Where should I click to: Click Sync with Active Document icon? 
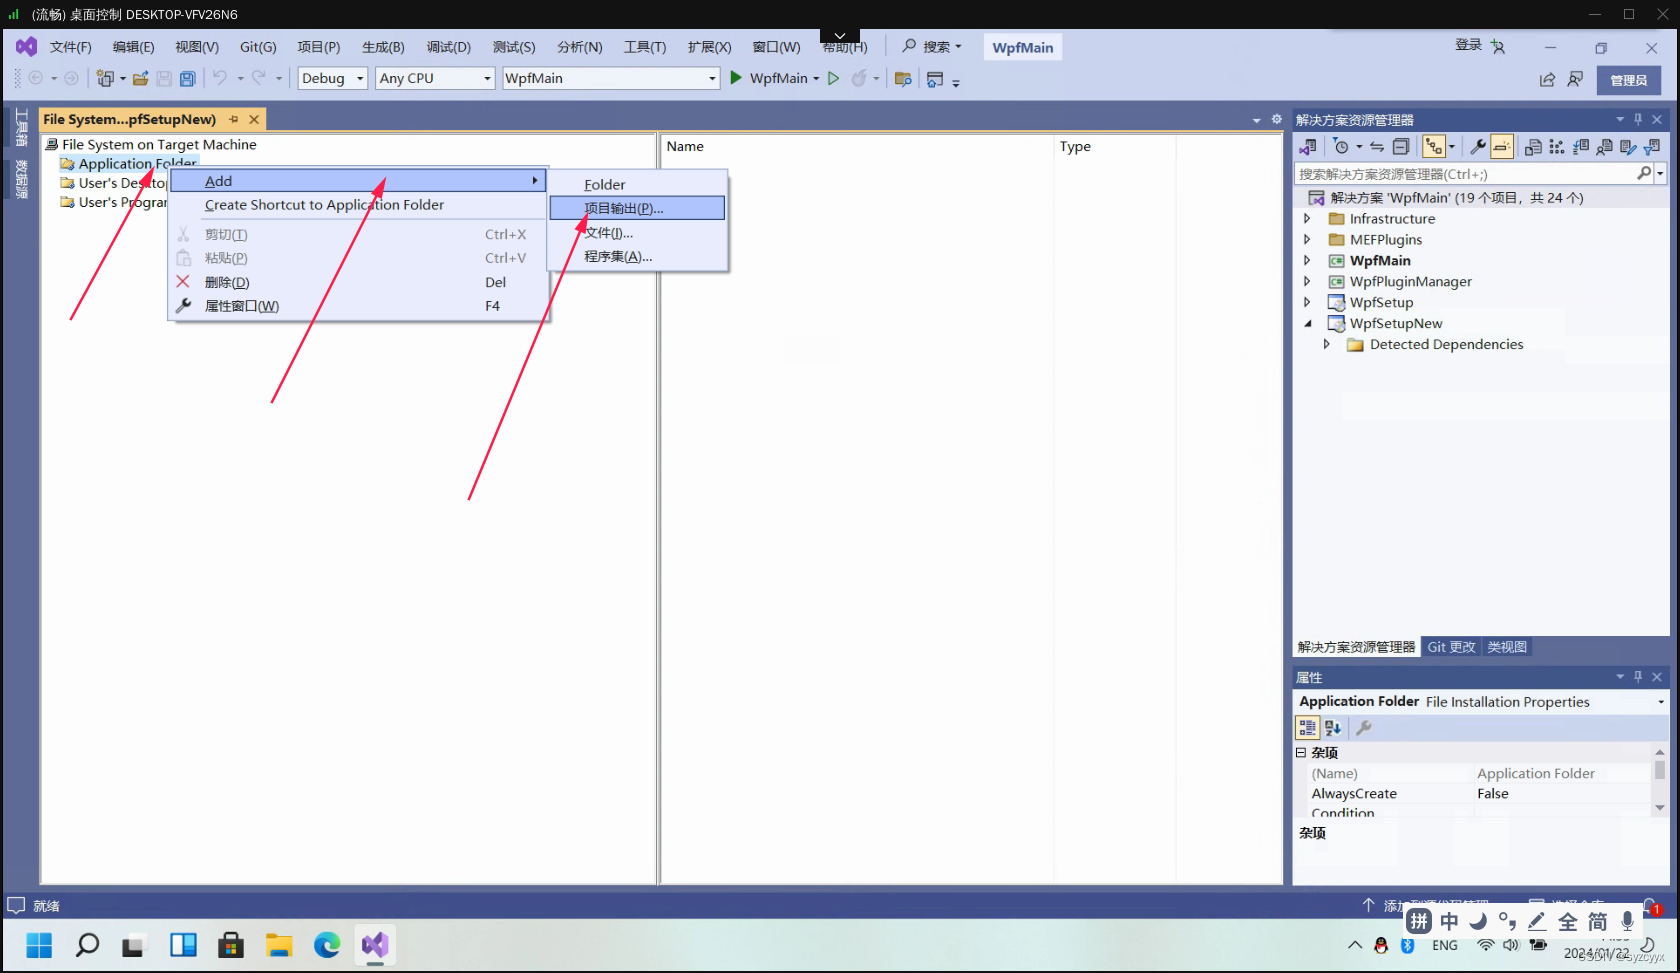click(1377, 147)
